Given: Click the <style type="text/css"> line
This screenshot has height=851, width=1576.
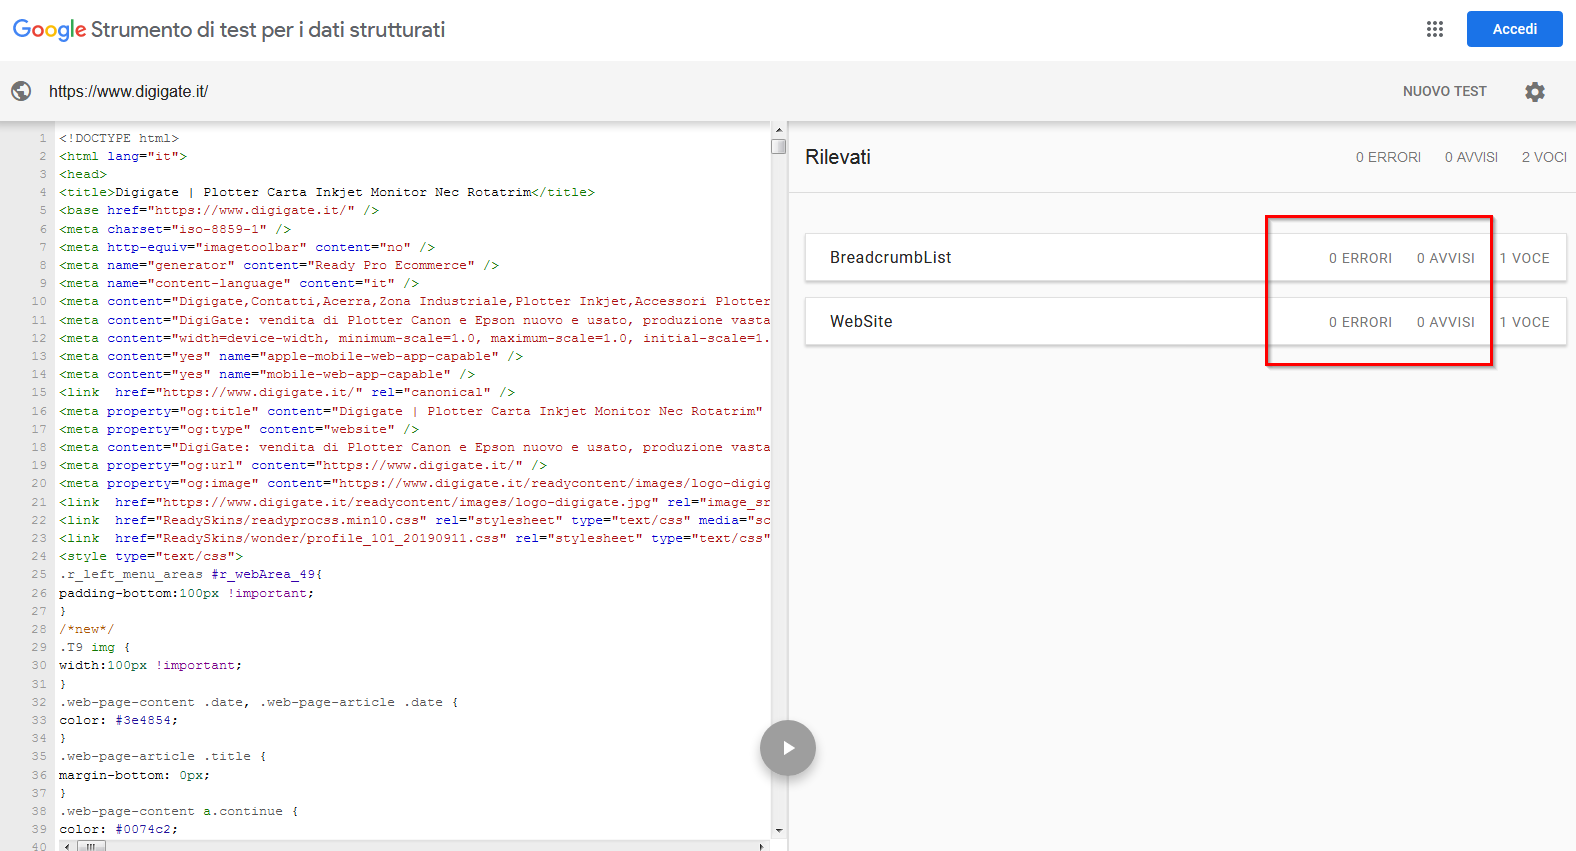Looking at the screenshot, I should (151, 556).
